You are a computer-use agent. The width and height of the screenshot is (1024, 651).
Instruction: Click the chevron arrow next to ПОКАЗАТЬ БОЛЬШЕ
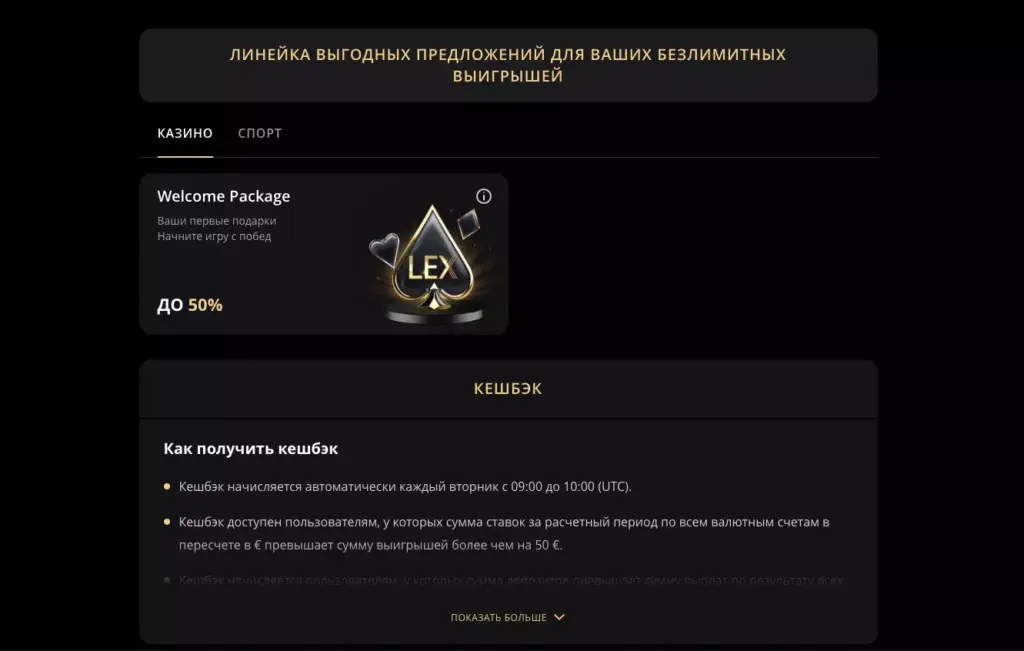(559, 617)
